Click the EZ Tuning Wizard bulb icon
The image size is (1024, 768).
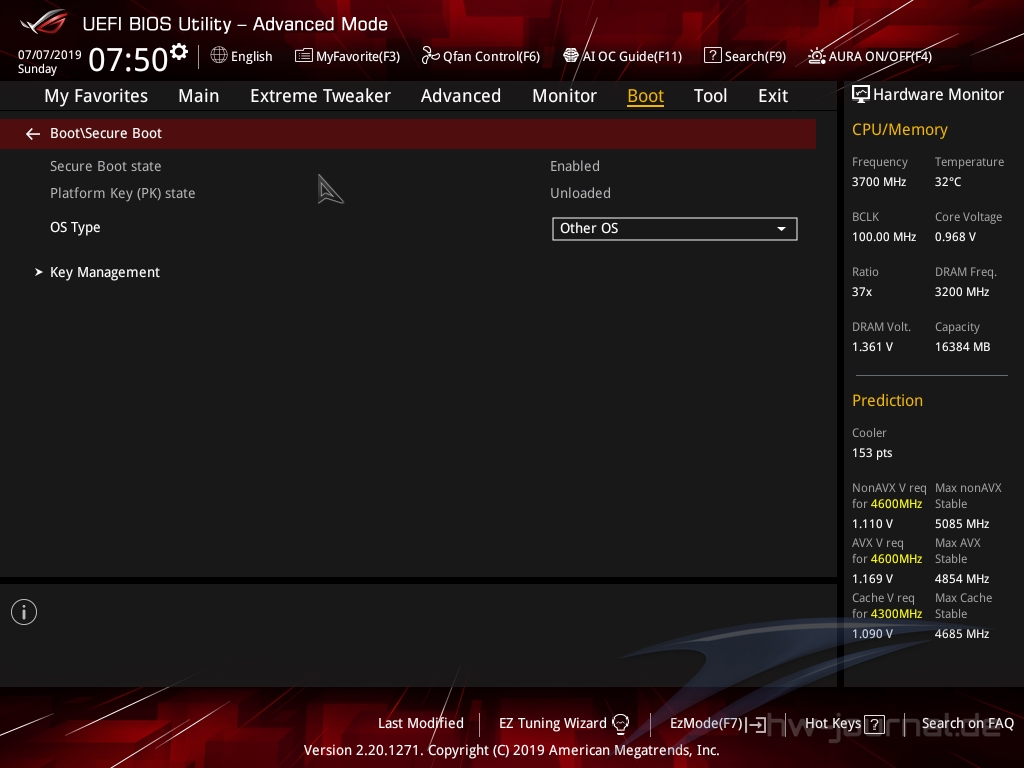tap(620, 724)
